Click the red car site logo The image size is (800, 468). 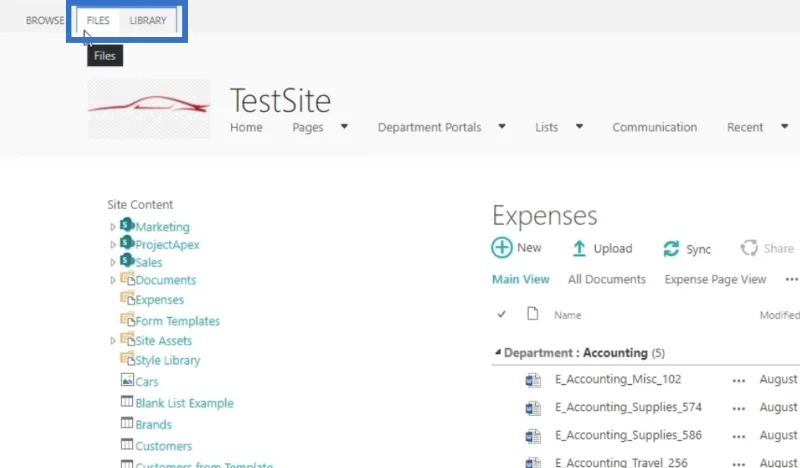148,109
